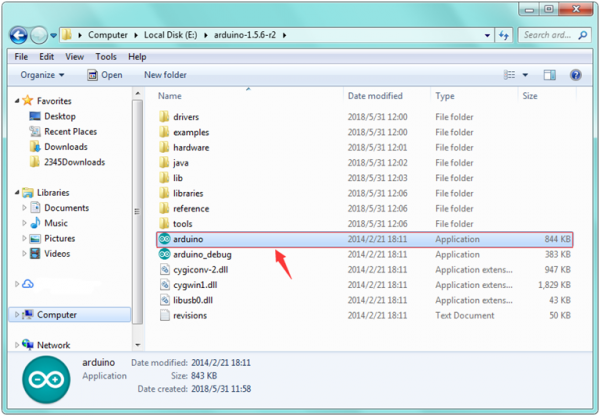600x416 pixels.
Task: Select the libusb0.dll file icon
Action: coord(165,300)
